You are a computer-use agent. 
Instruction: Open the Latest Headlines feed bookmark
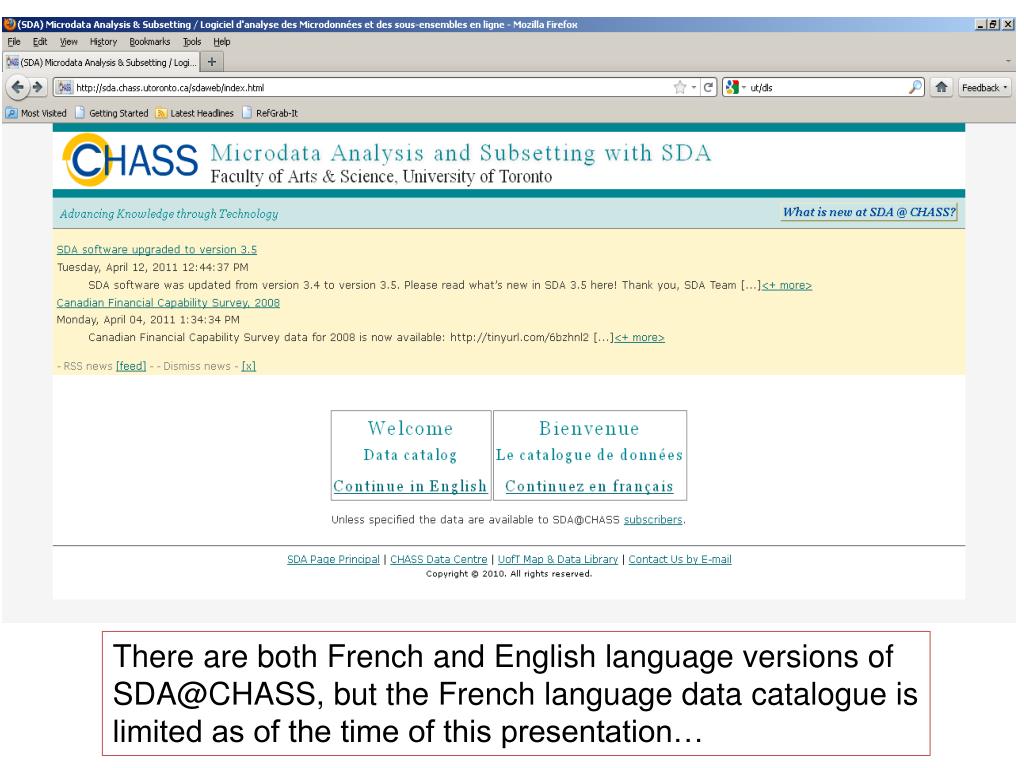tap(195, 113)
